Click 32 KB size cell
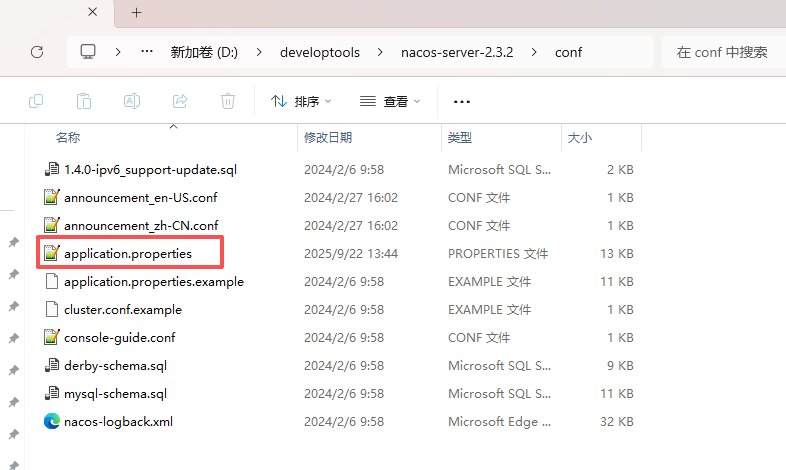 617,422
